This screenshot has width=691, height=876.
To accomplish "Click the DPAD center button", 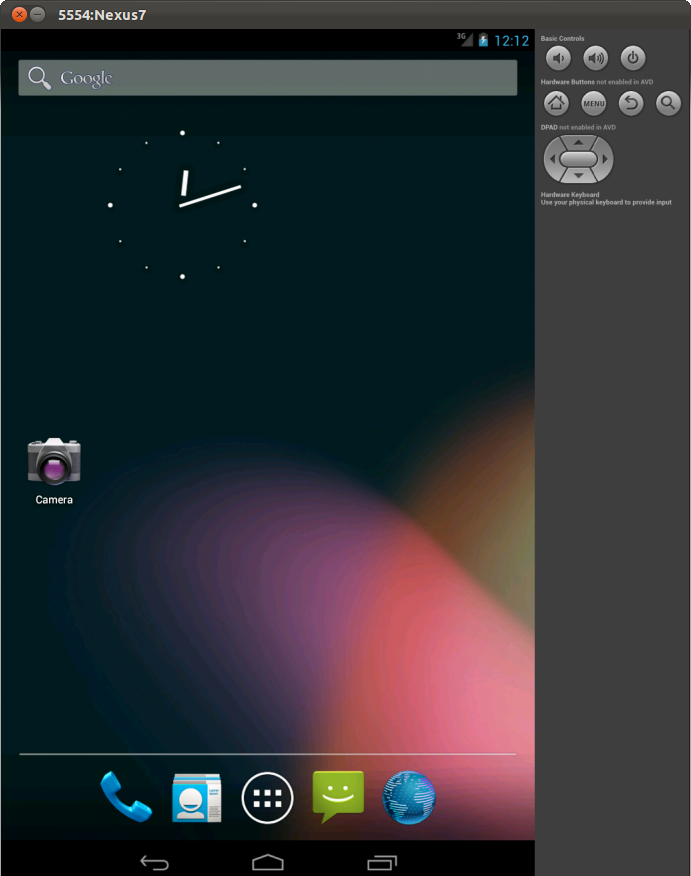I will (x=579, y=159).
